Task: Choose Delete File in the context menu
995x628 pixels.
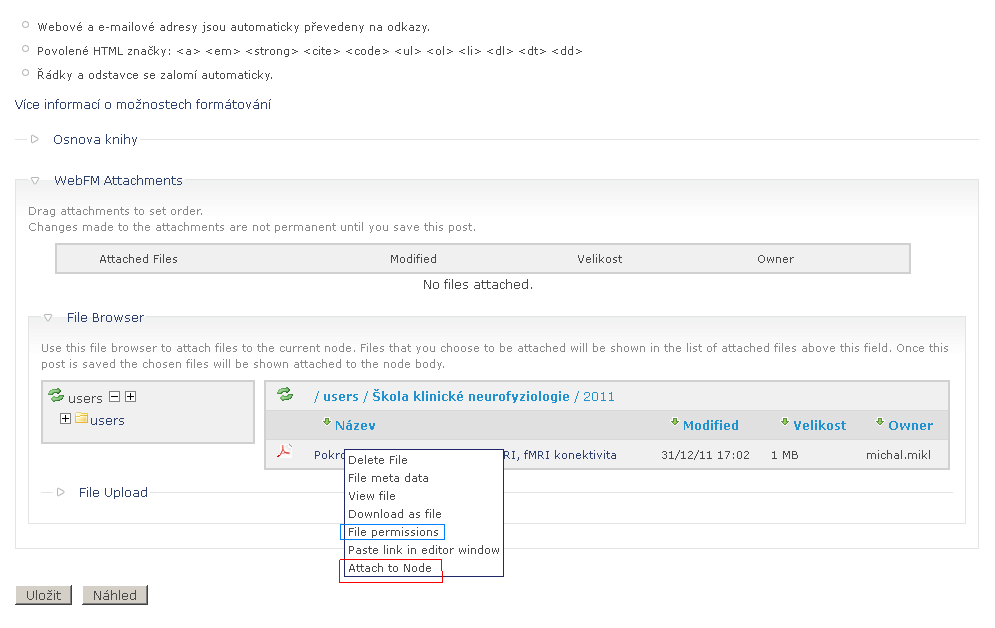Action: [x=378, y=460]
